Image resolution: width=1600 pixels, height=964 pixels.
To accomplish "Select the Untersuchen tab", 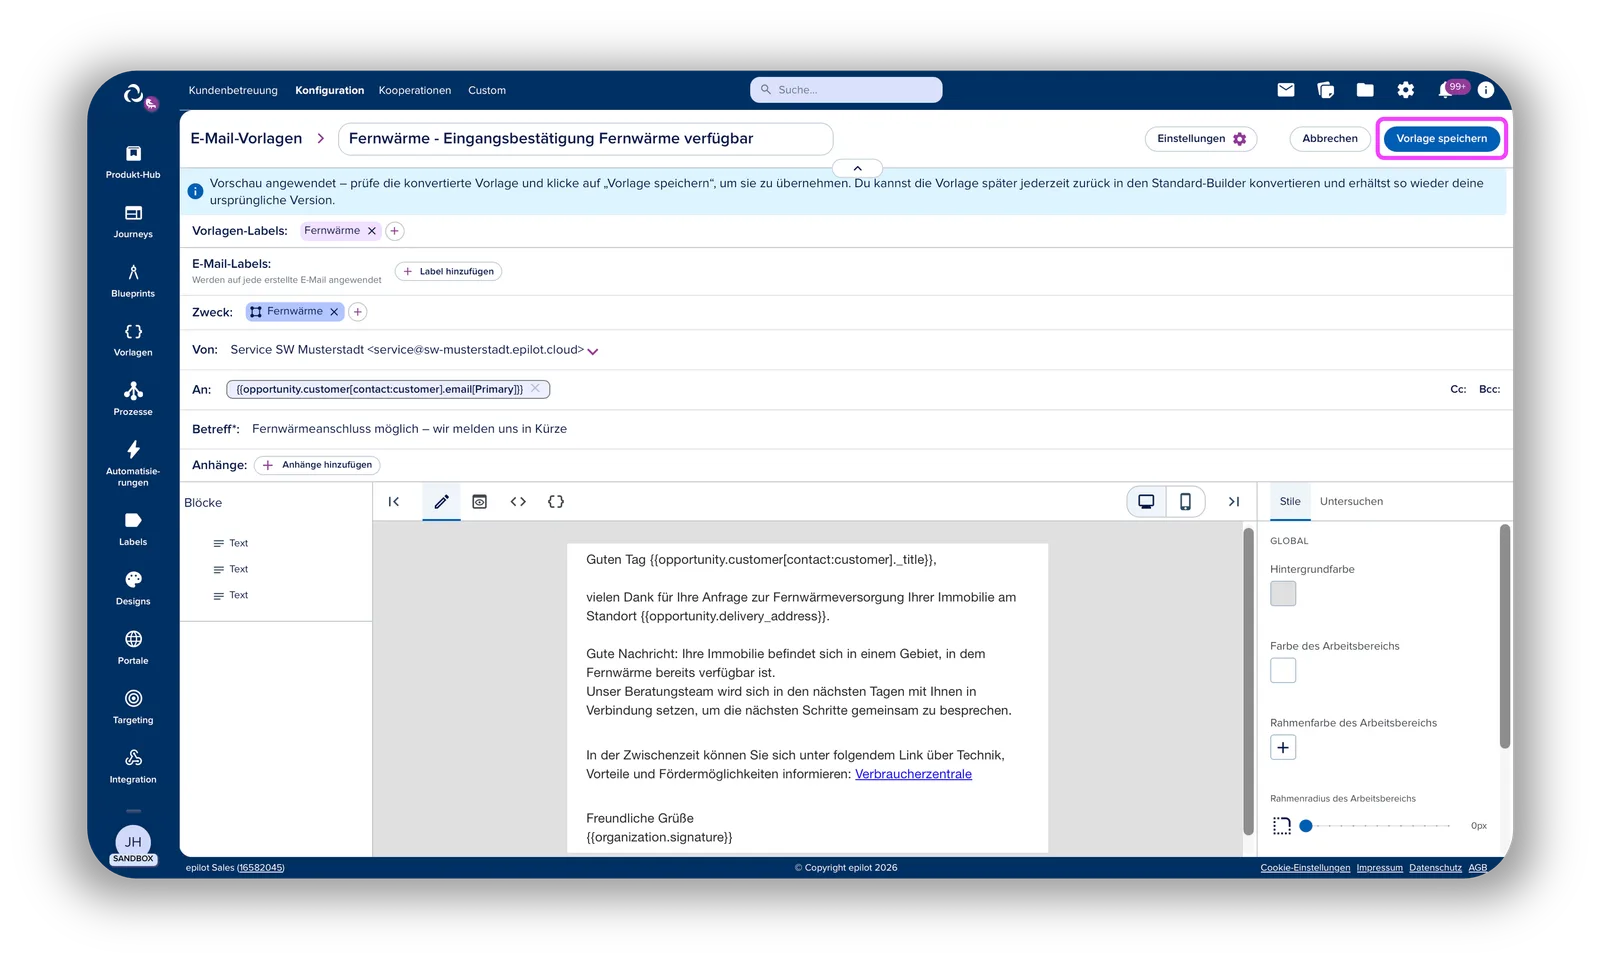I will coord(1351,502).
